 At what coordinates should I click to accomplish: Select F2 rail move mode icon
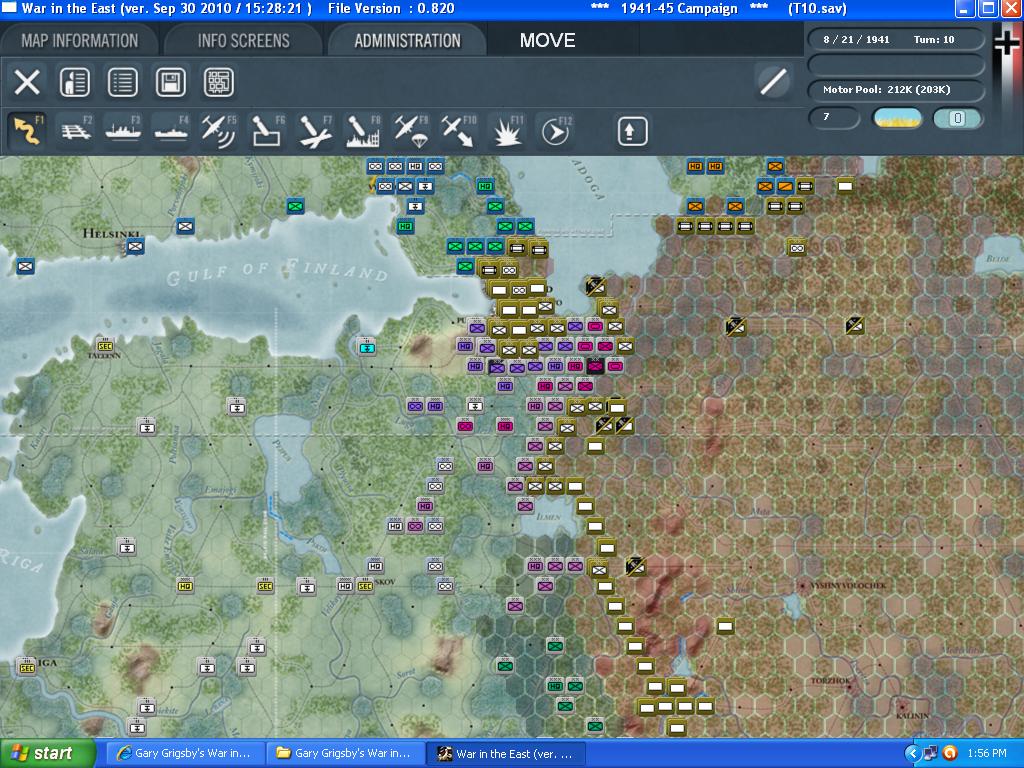[75, 131]
